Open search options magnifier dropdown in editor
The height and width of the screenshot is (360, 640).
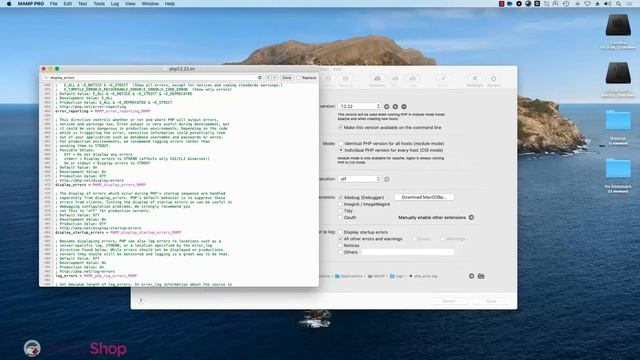tap(46, 78)
